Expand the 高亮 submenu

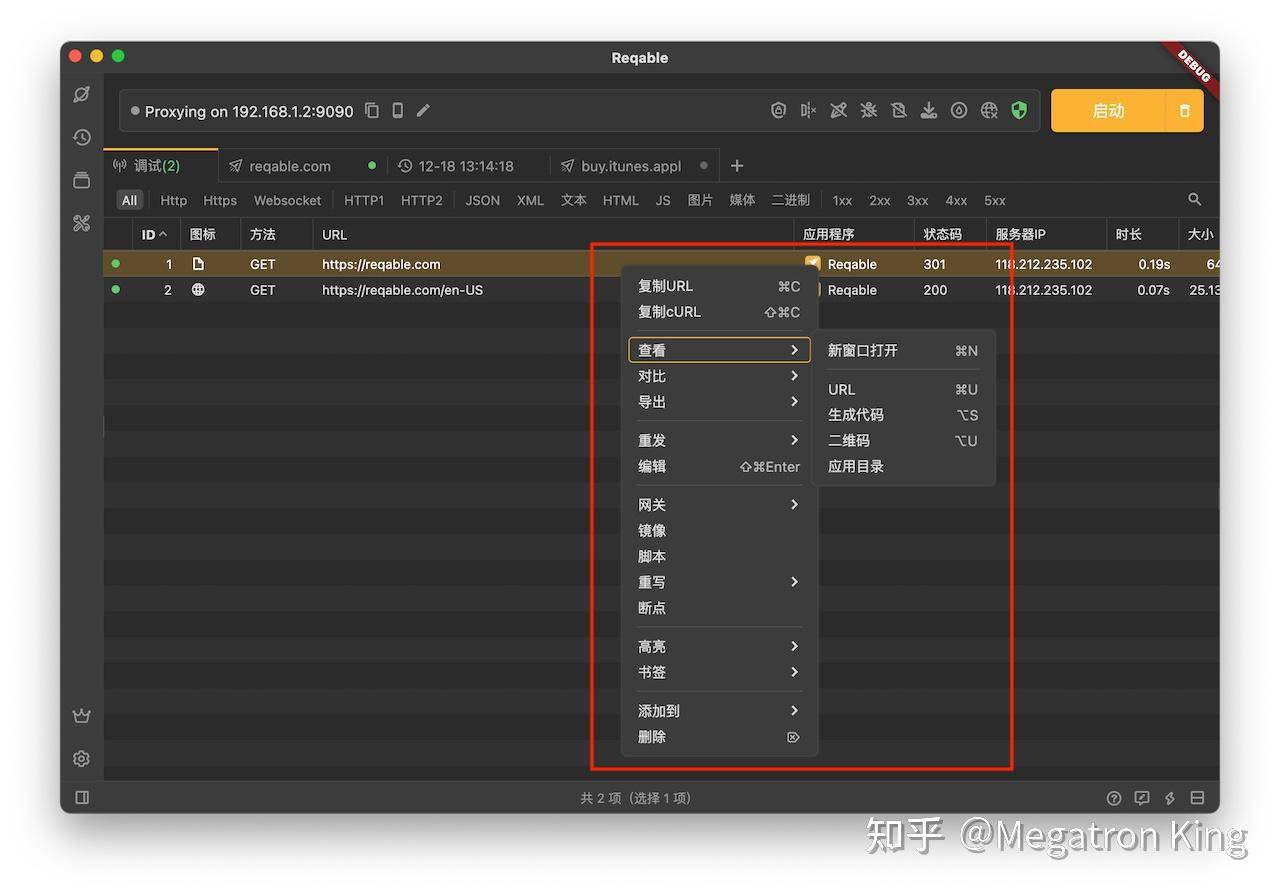719,647
